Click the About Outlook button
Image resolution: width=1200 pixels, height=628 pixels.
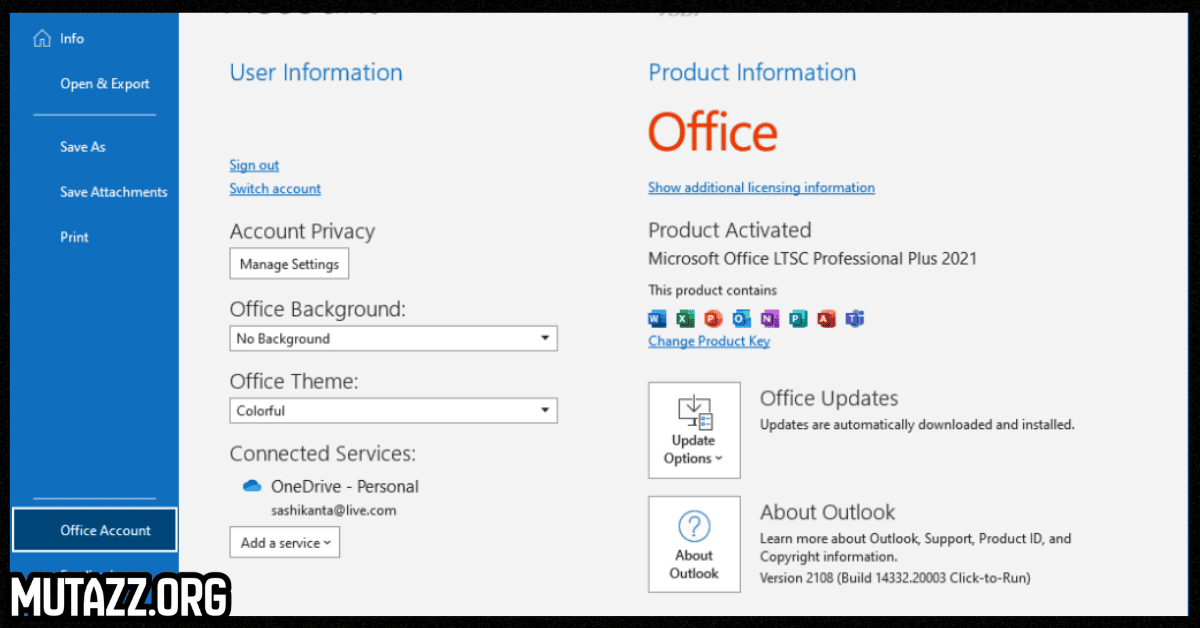694,544
